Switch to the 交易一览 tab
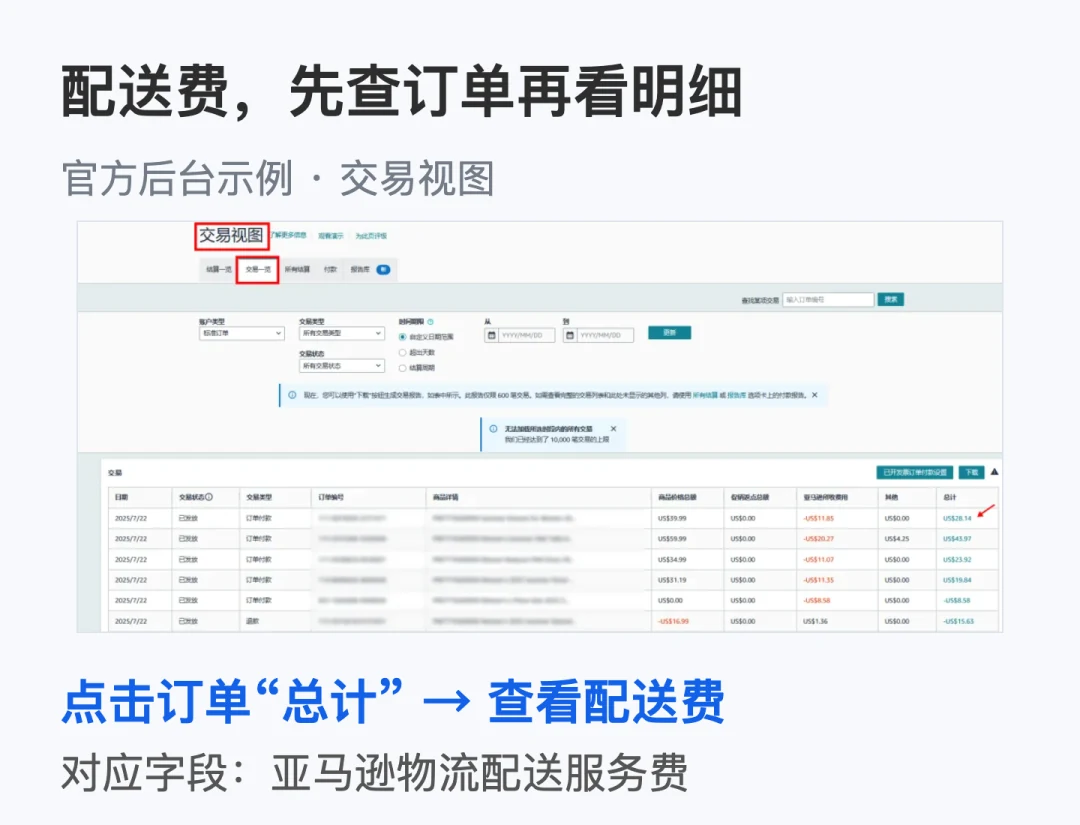The image size is (1080, 825). [258, 269]
